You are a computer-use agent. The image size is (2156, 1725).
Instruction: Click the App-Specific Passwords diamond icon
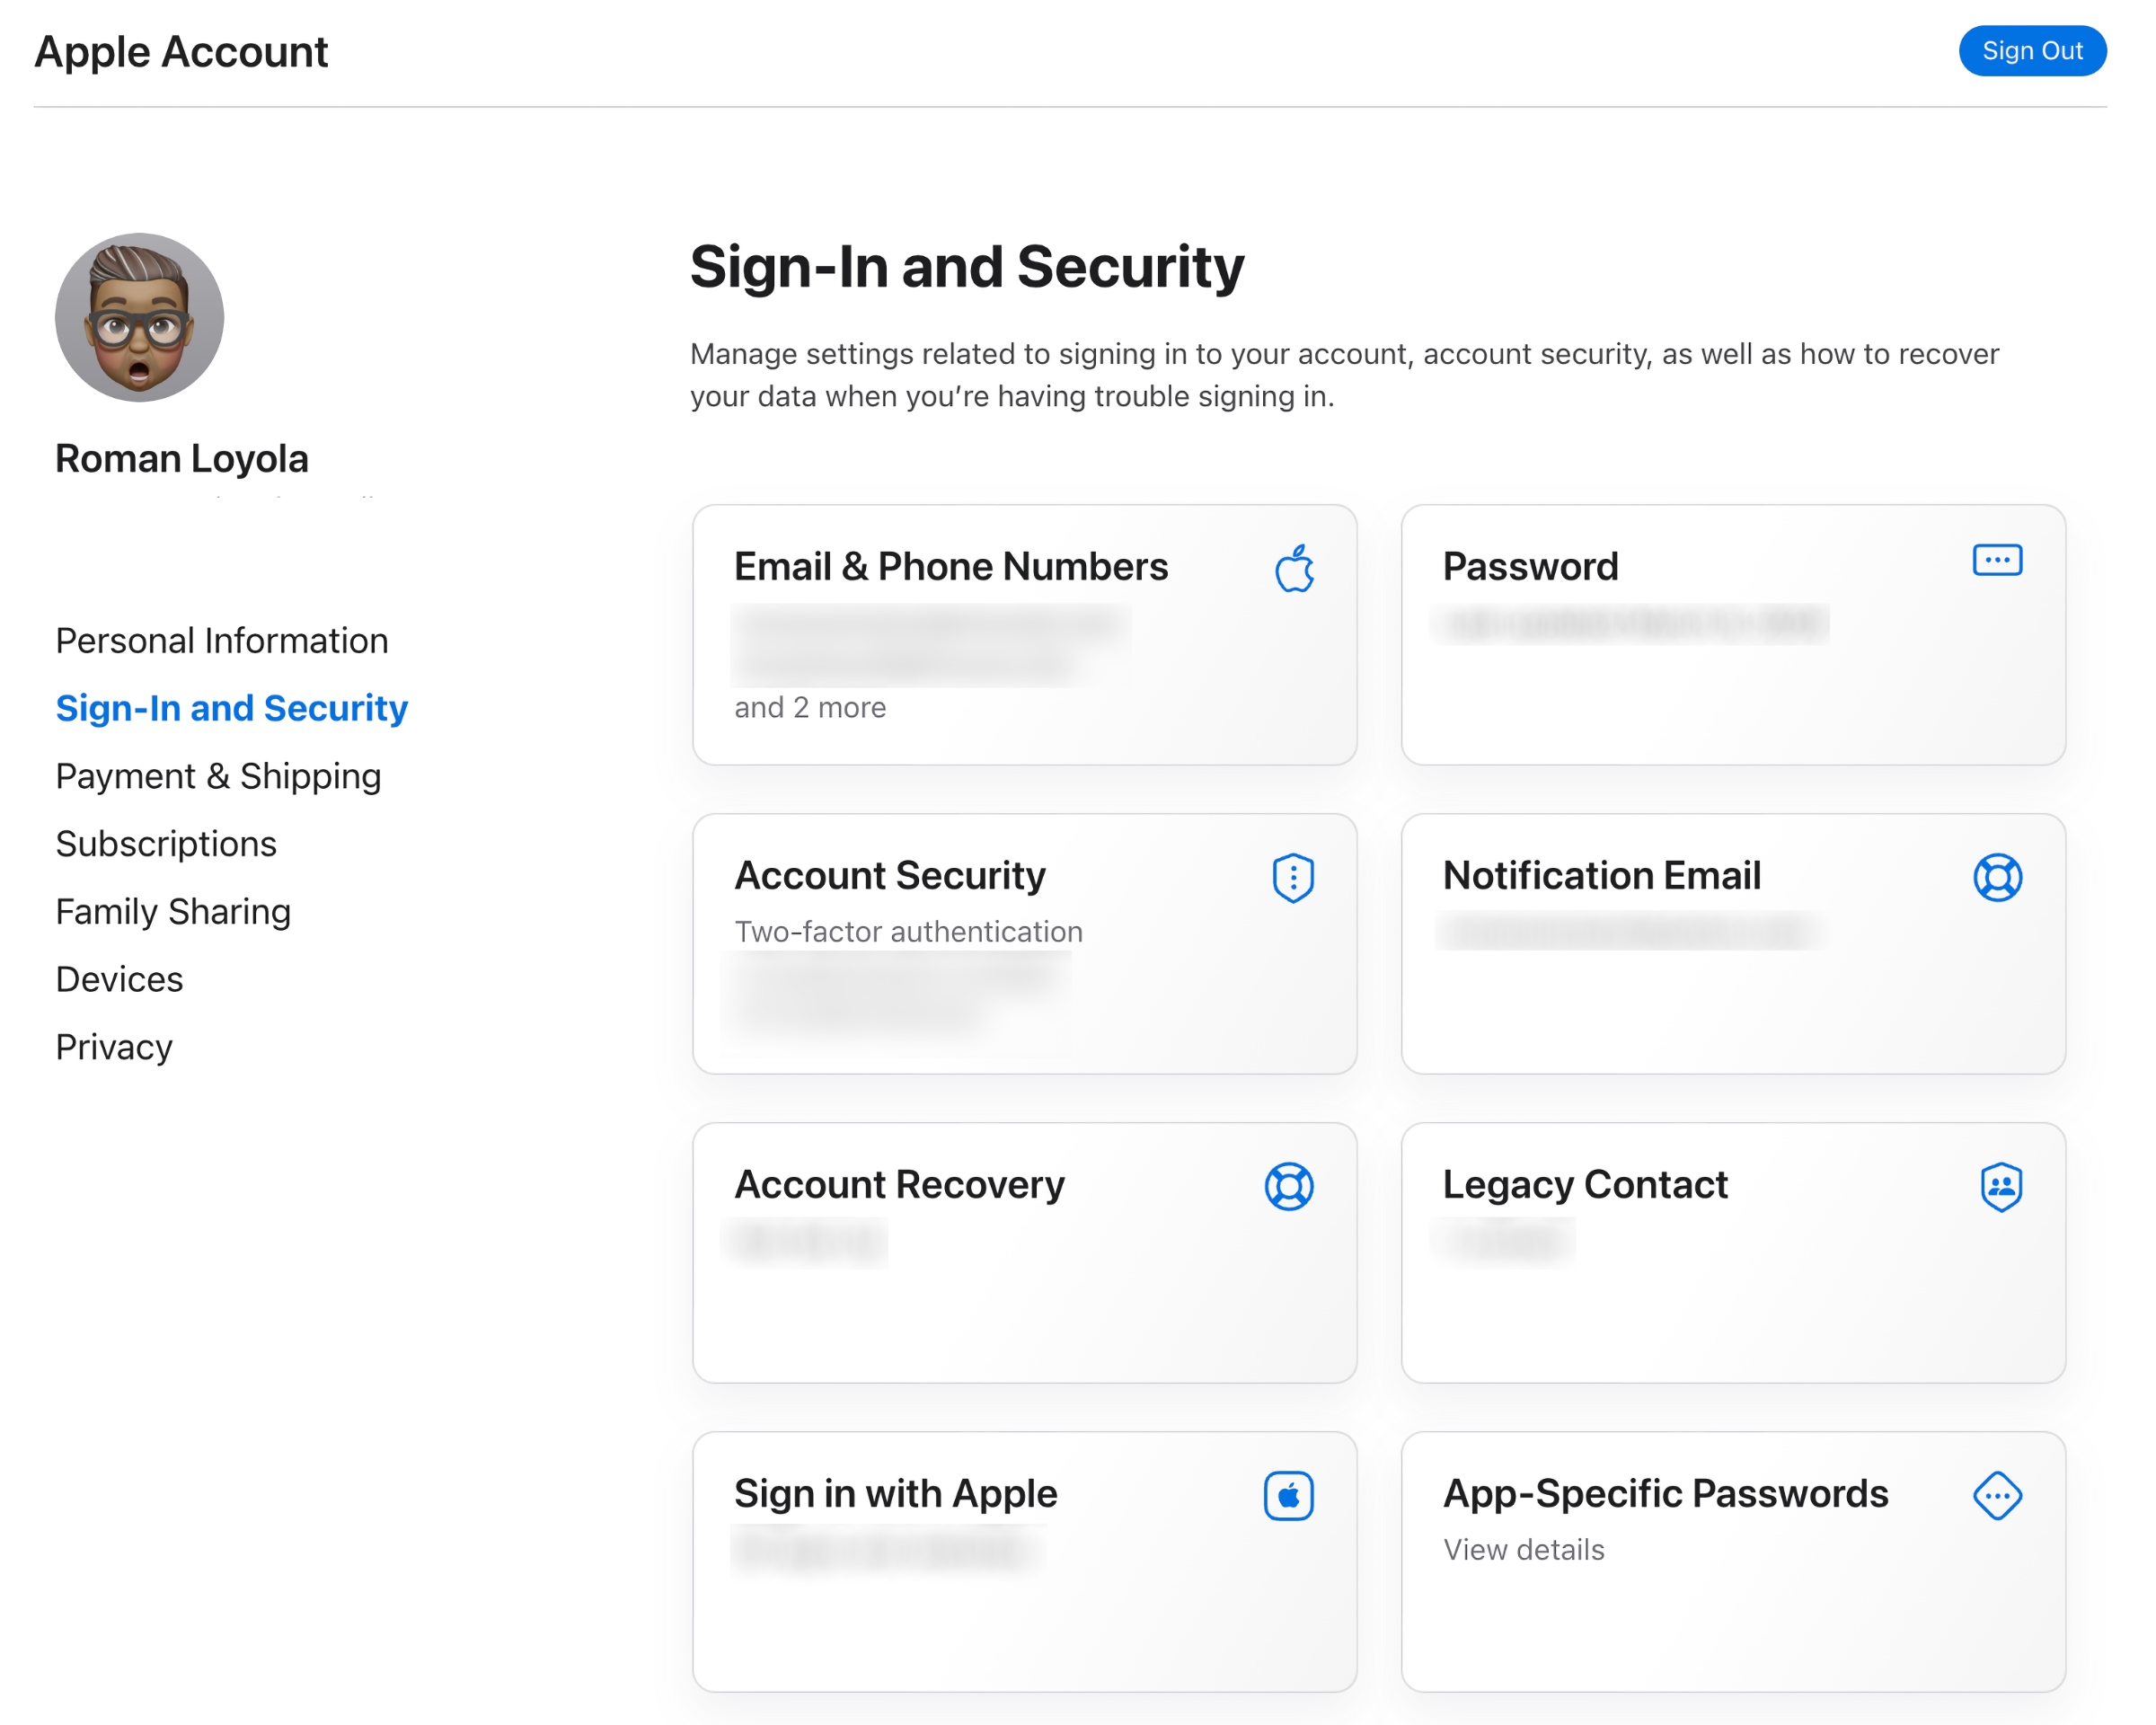[x=2000, y=1496]
